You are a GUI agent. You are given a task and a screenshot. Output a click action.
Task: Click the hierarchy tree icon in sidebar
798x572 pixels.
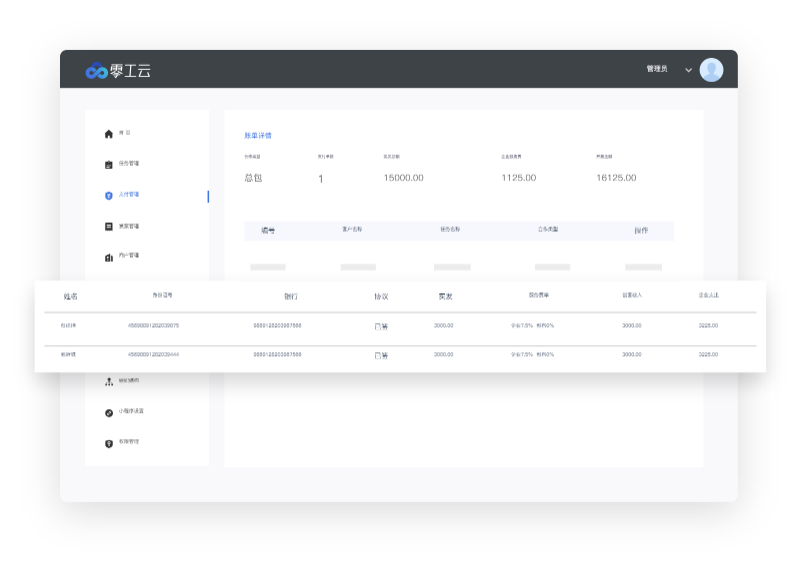(x=109, y=381)
